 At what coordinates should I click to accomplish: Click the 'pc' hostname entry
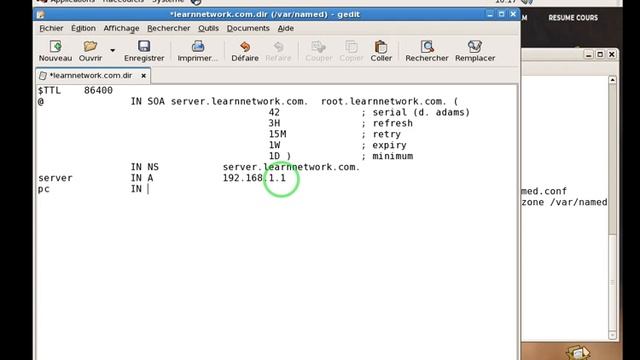click(44, 189)
